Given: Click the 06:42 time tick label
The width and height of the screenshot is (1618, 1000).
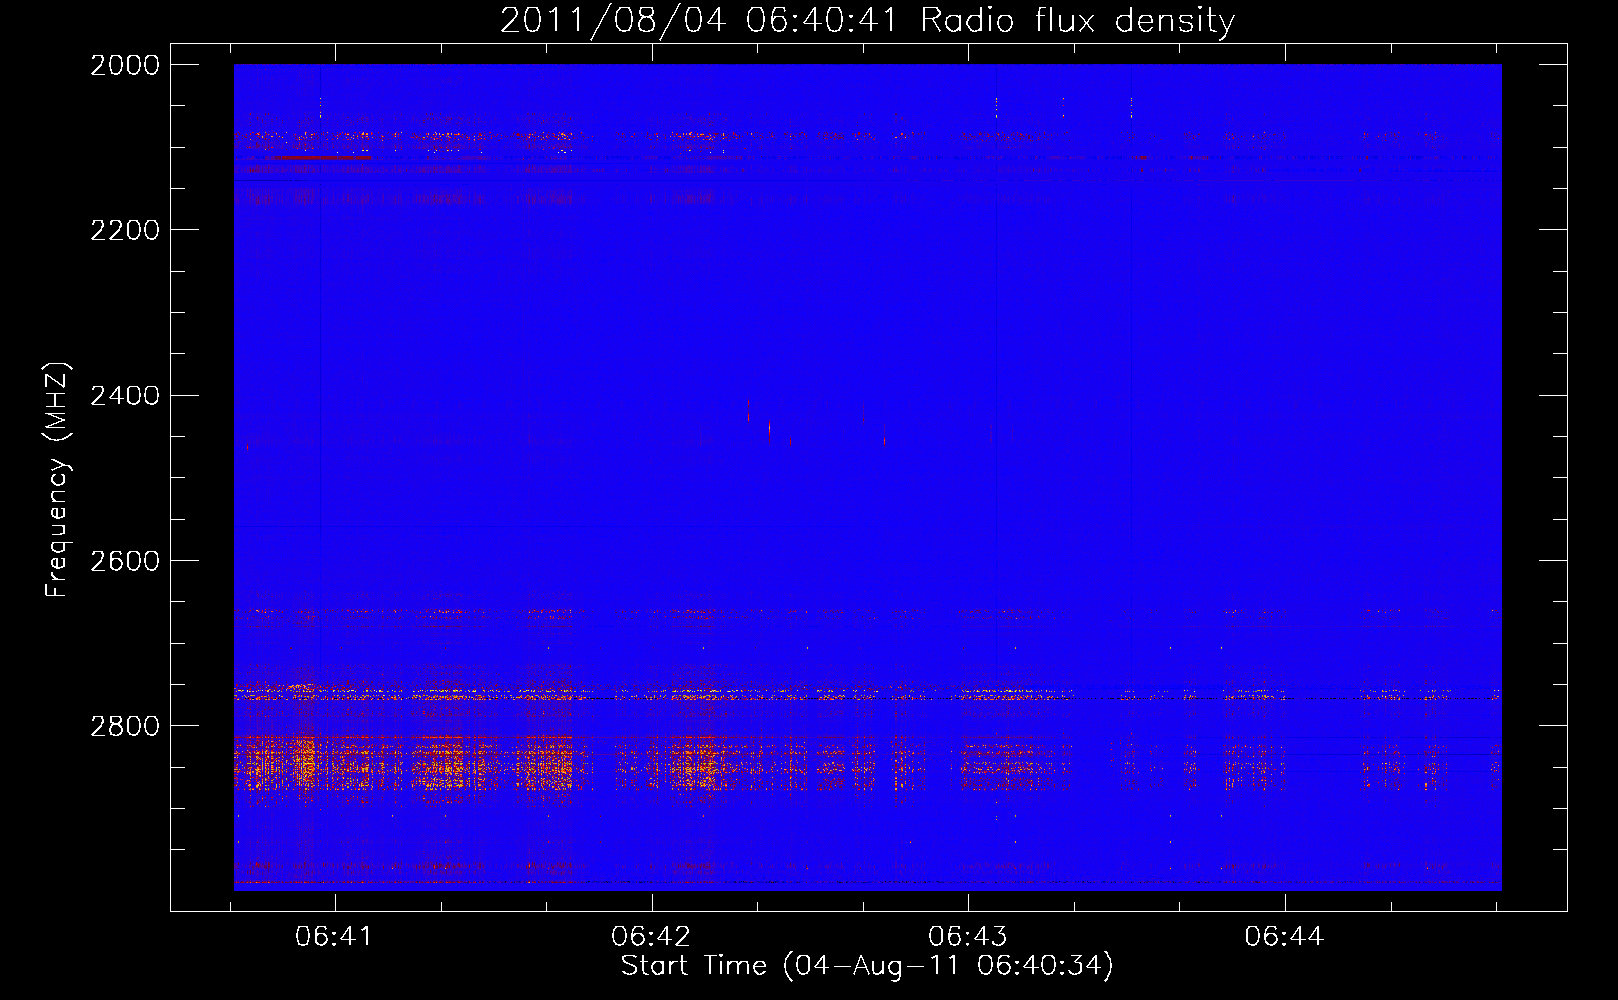Looking at the screenshot, I should (x=651, y=936).
